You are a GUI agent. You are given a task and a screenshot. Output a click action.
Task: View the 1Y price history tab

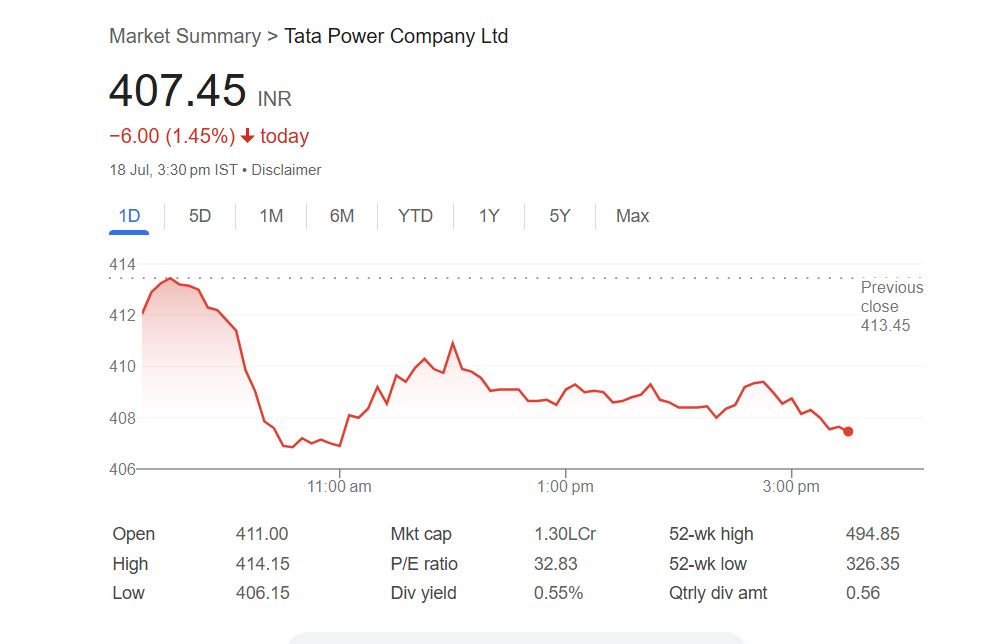488,216
